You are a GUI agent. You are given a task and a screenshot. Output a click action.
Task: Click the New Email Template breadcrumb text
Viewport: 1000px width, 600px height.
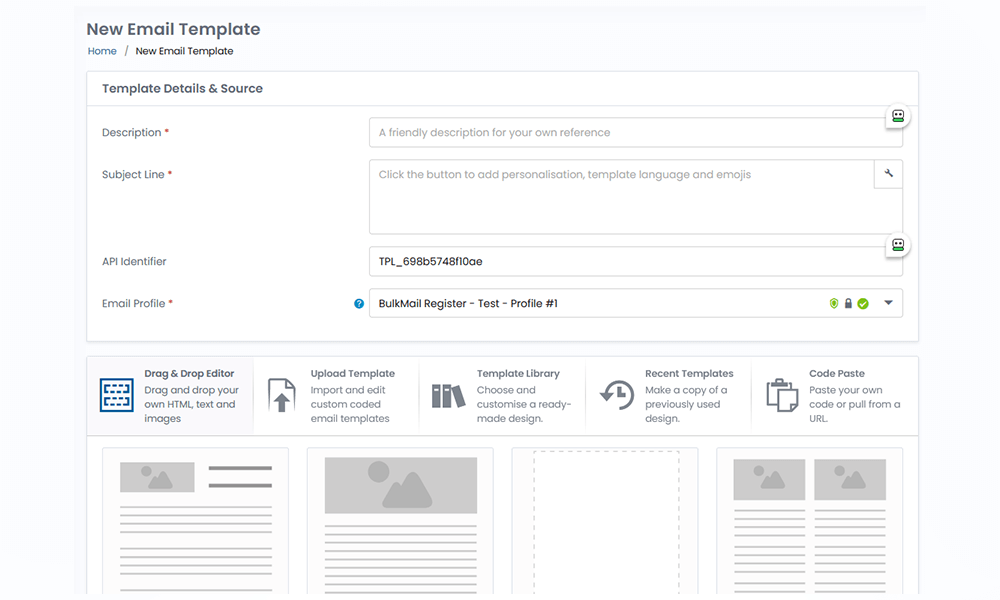pos(184,51)
